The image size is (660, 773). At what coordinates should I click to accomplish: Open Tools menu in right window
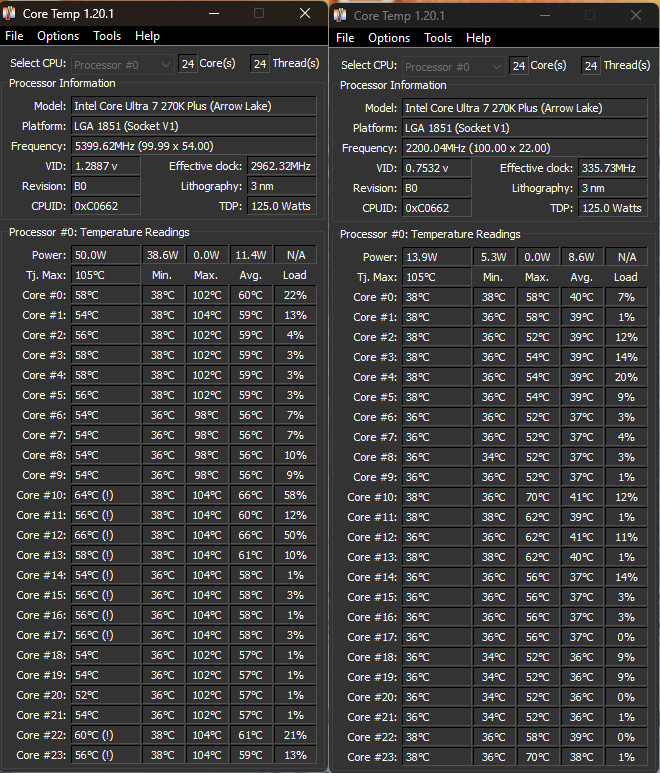click(438, 38)
